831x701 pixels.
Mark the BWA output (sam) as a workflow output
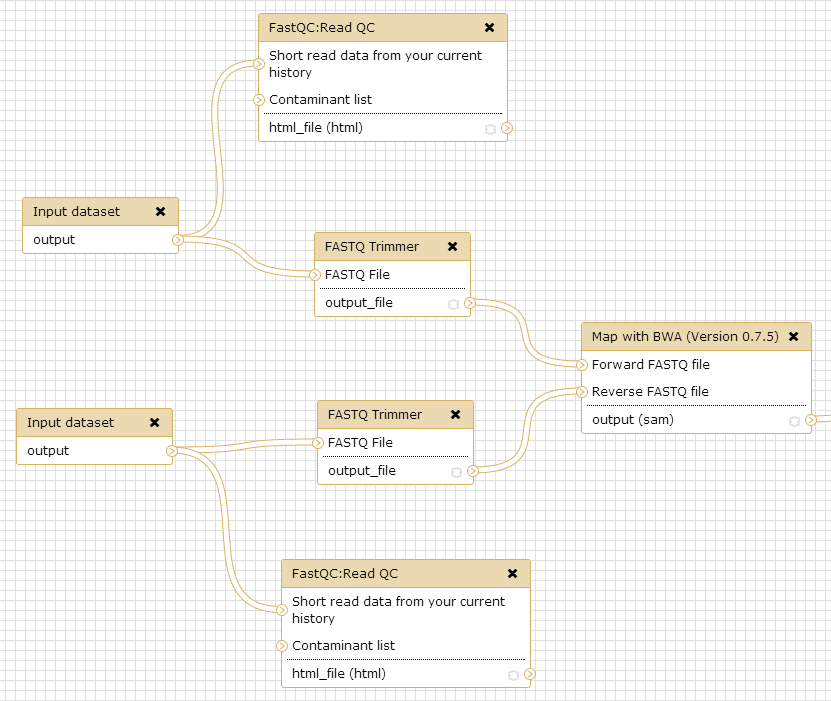[x=794, y=421]
